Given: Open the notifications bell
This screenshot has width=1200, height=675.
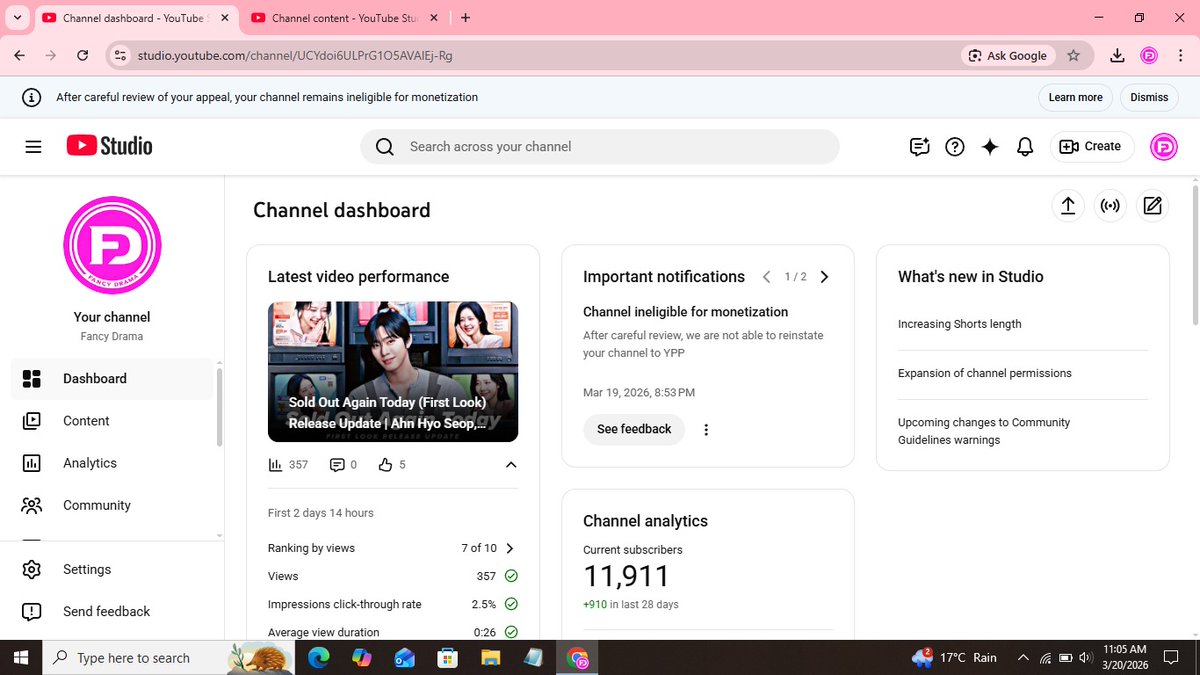Looking at the screenshot, I should coord(1025,147).
